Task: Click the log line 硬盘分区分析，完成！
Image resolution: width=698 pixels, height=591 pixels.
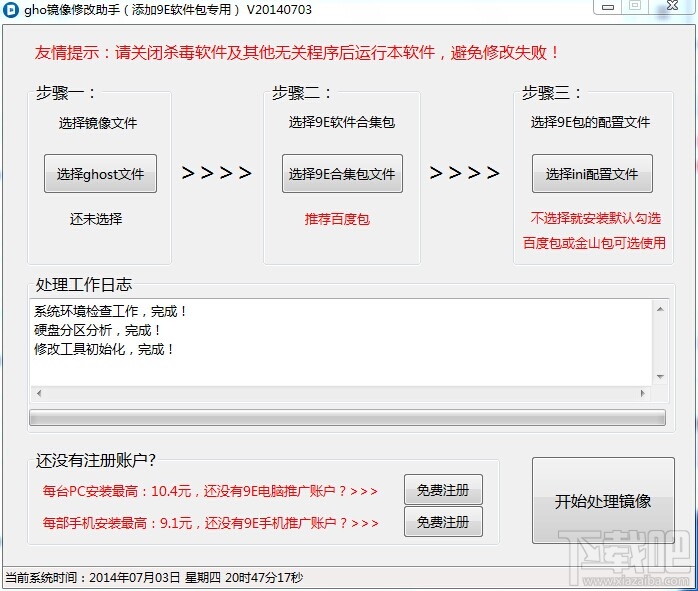Action: (97, 330)
